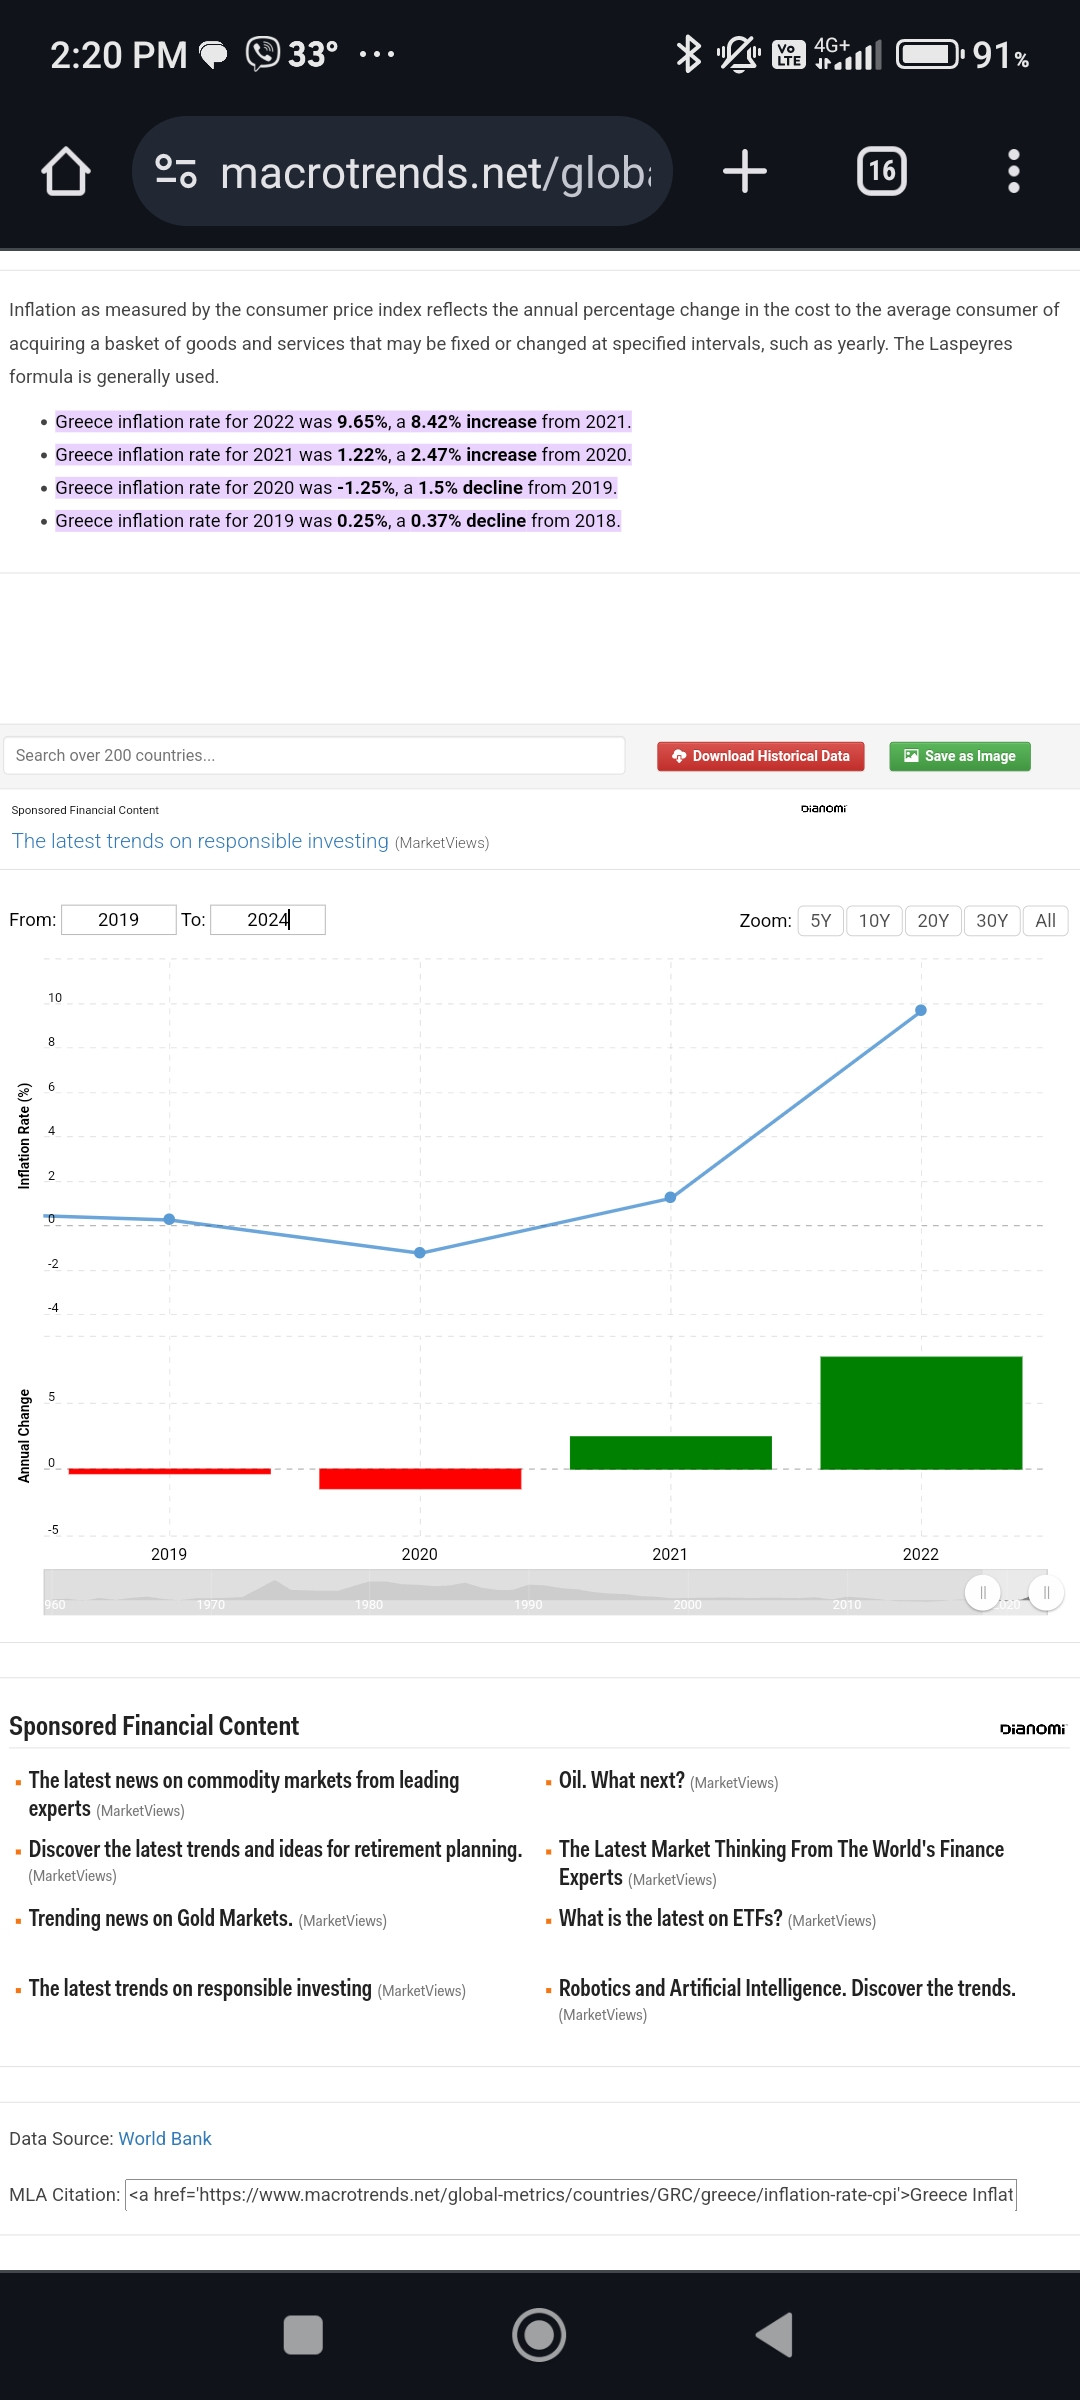
Task: Set chart zoom range to 30Y
Action: tap(991, 920)
